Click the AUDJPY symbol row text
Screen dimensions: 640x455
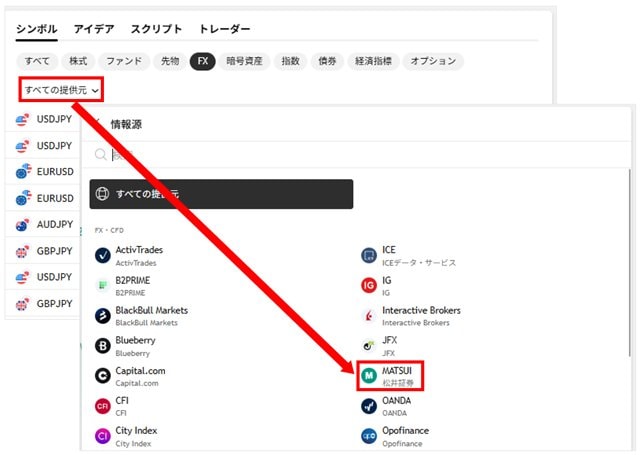pyautogui.click(x=55, y=224)
